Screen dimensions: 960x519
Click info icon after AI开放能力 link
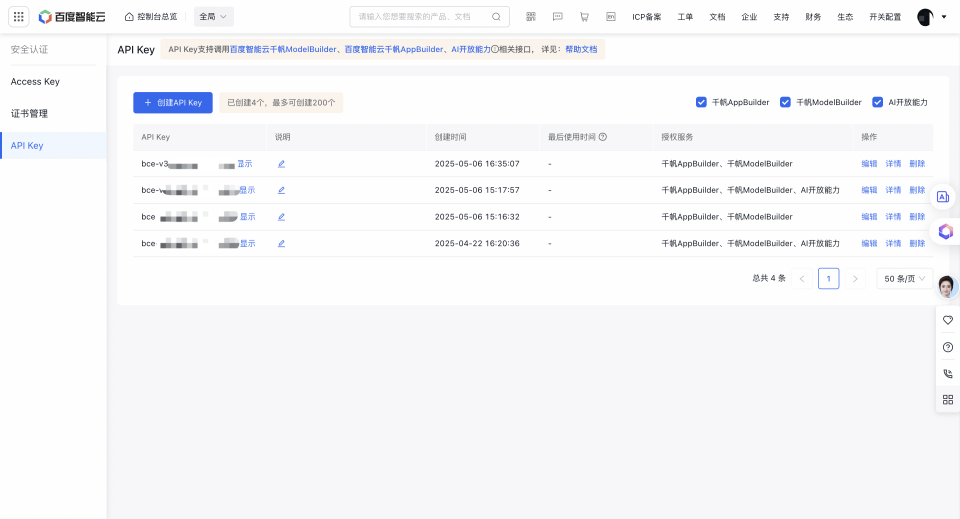tap(495, 50)
